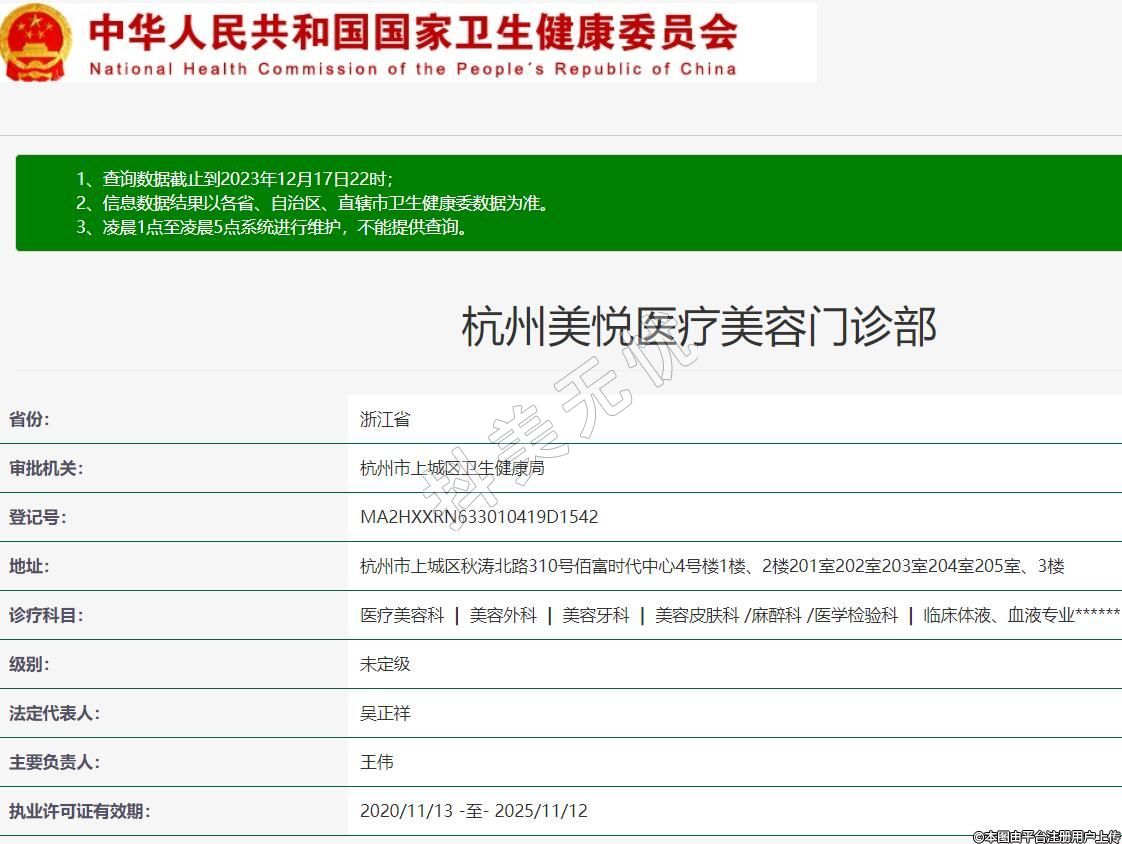Select the 省份 row label
Viewport: 1122px width, 844px height.
pos(29,419)
